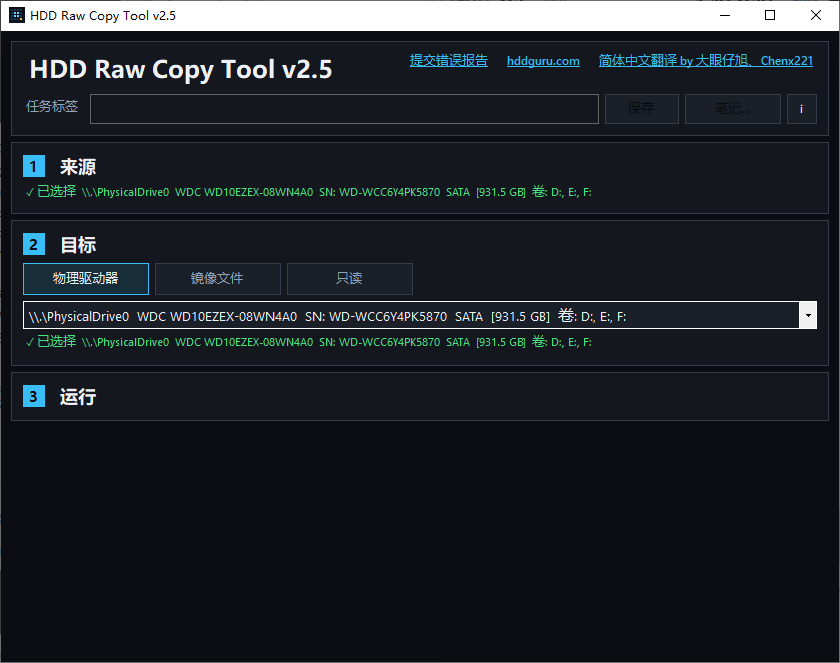Select 物理驱动器 as target type

[85, 279]
